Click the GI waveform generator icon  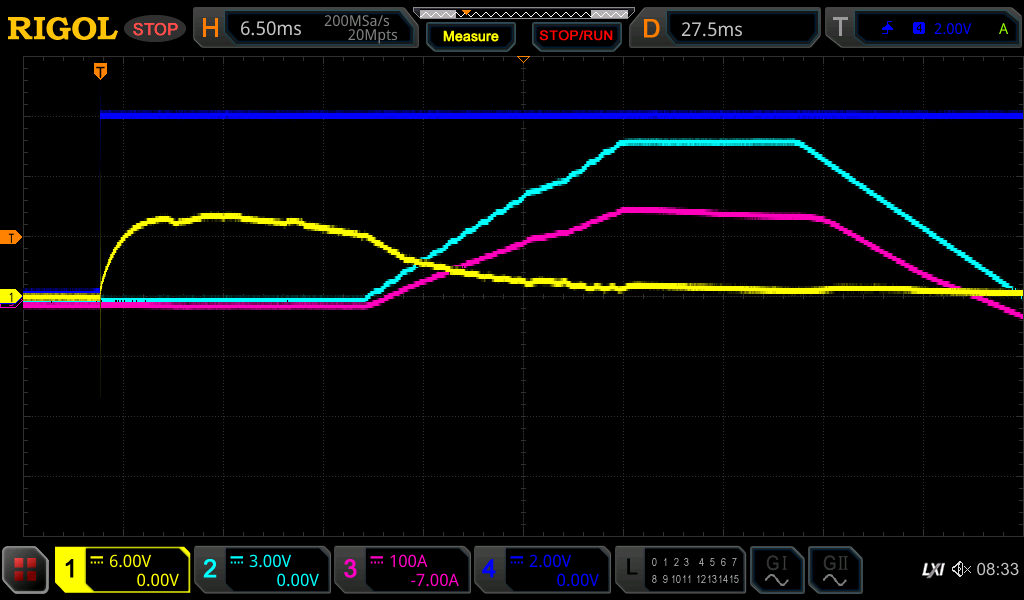(776, 570)
